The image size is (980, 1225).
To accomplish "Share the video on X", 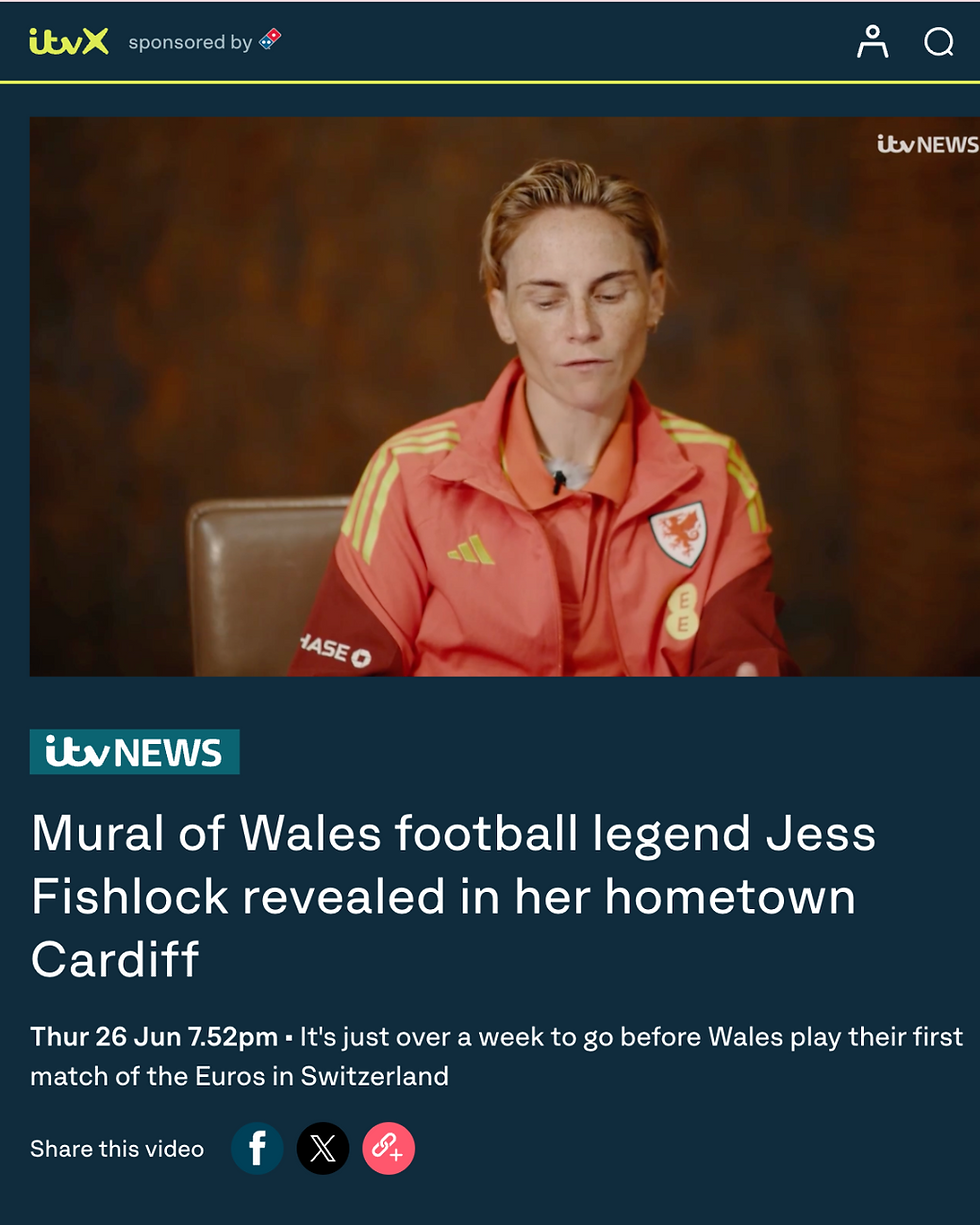I will click(x=323, y=1148).
